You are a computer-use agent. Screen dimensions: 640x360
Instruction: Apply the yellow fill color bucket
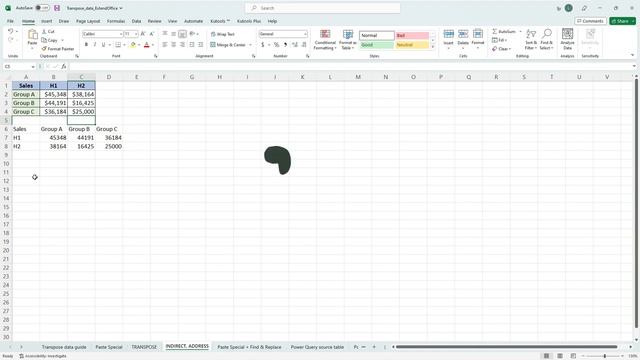pos(133,44)
